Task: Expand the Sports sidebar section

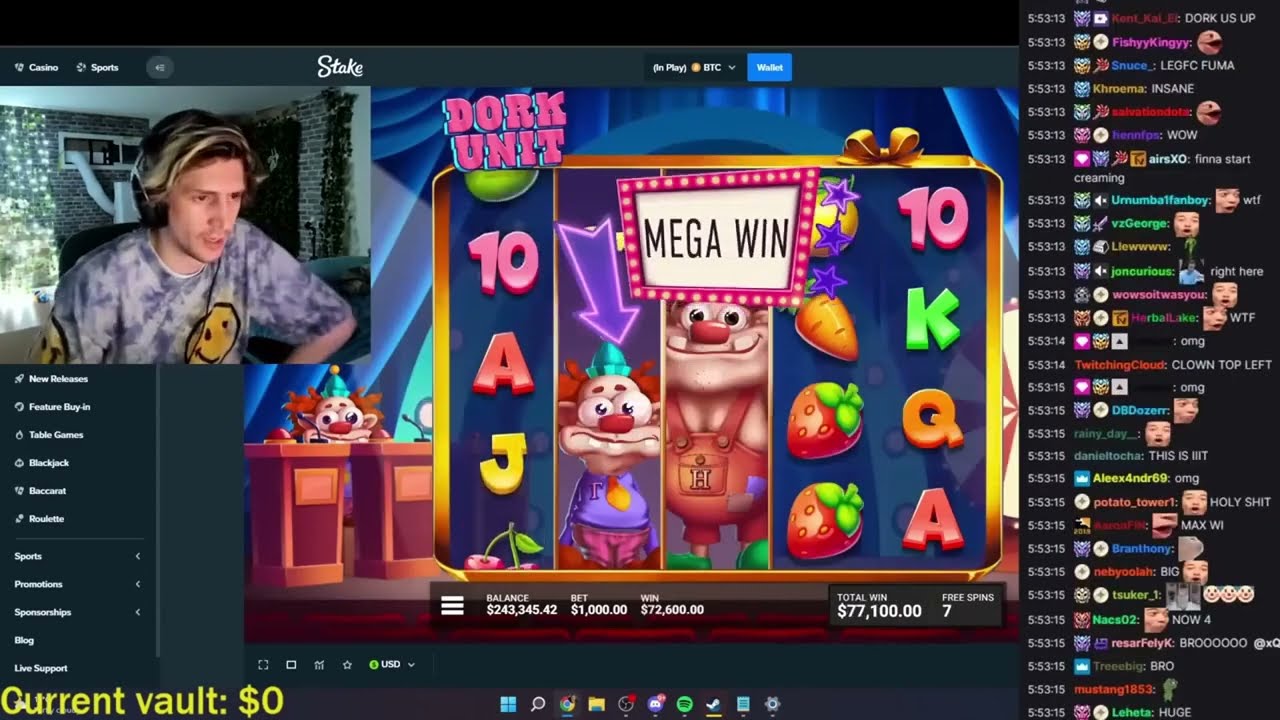Action: coord(77,556)
